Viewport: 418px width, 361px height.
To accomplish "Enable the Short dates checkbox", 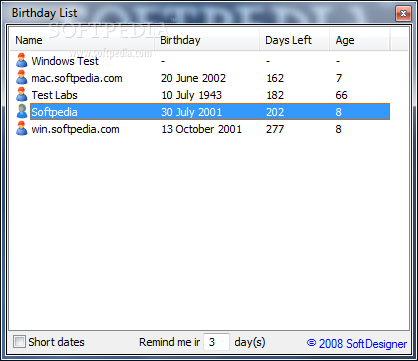I will [19, 342].
